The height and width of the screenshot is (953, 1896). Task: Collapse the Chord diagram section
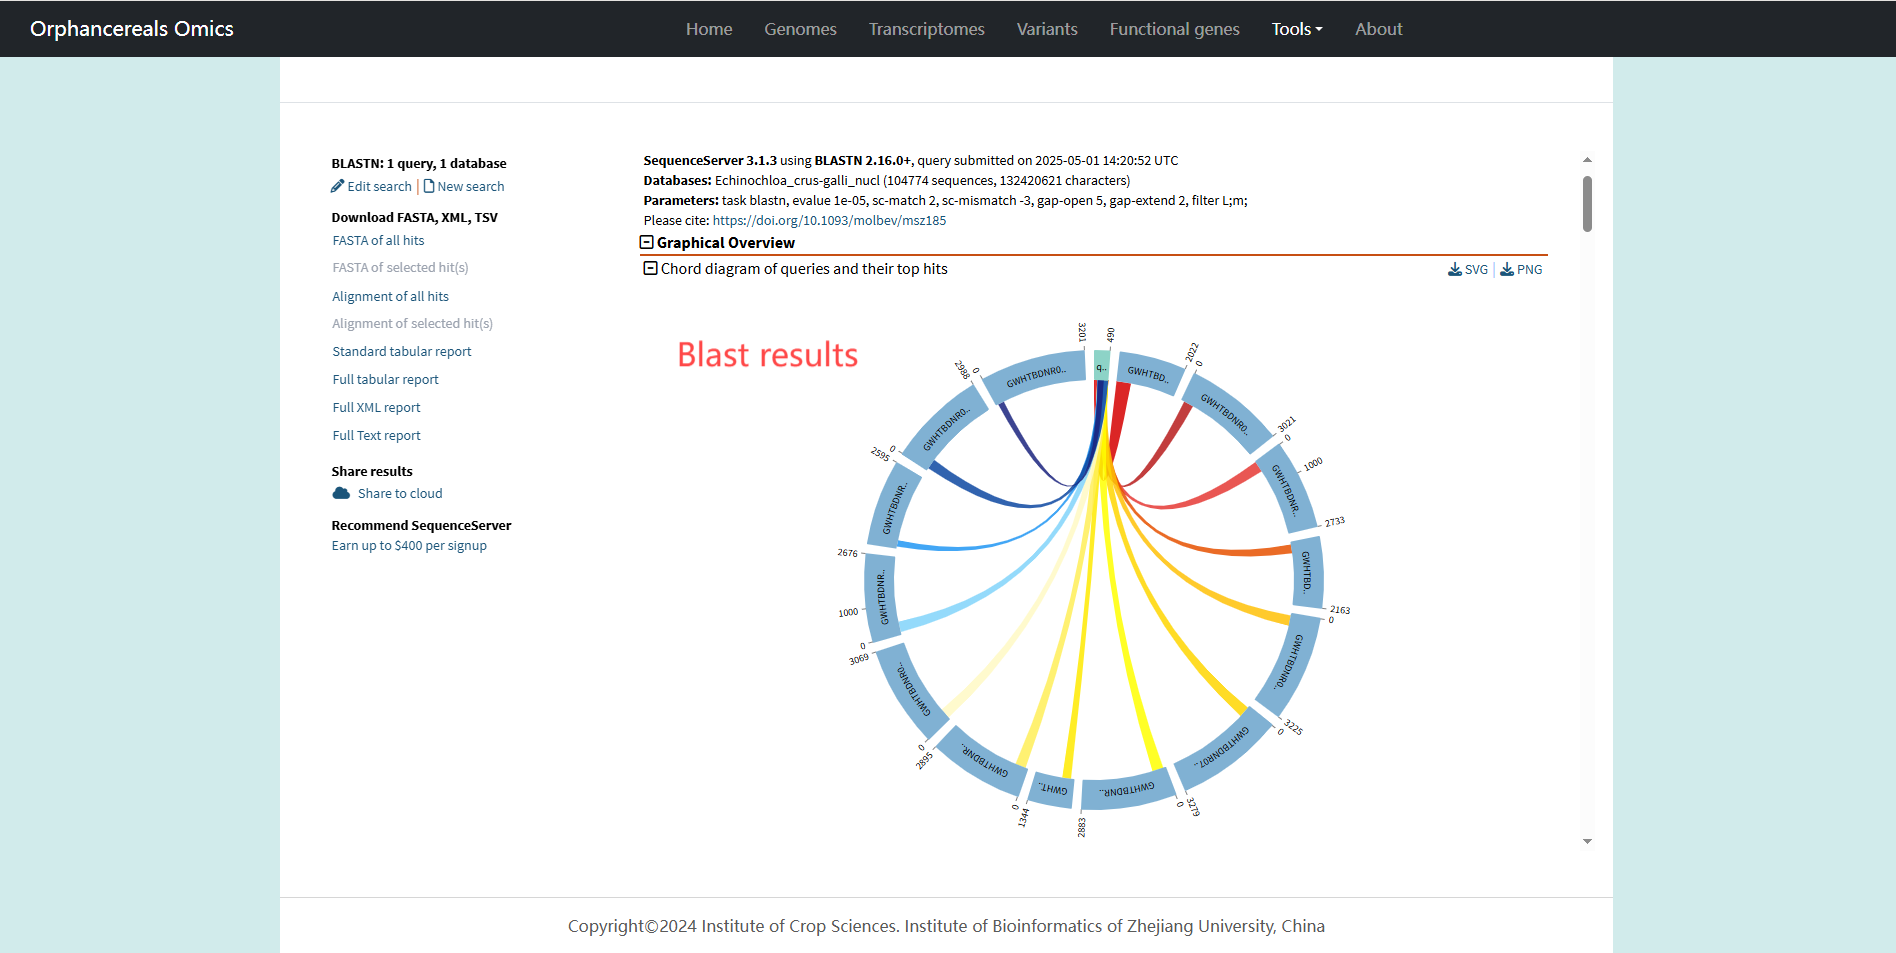[x=651, y=269]
